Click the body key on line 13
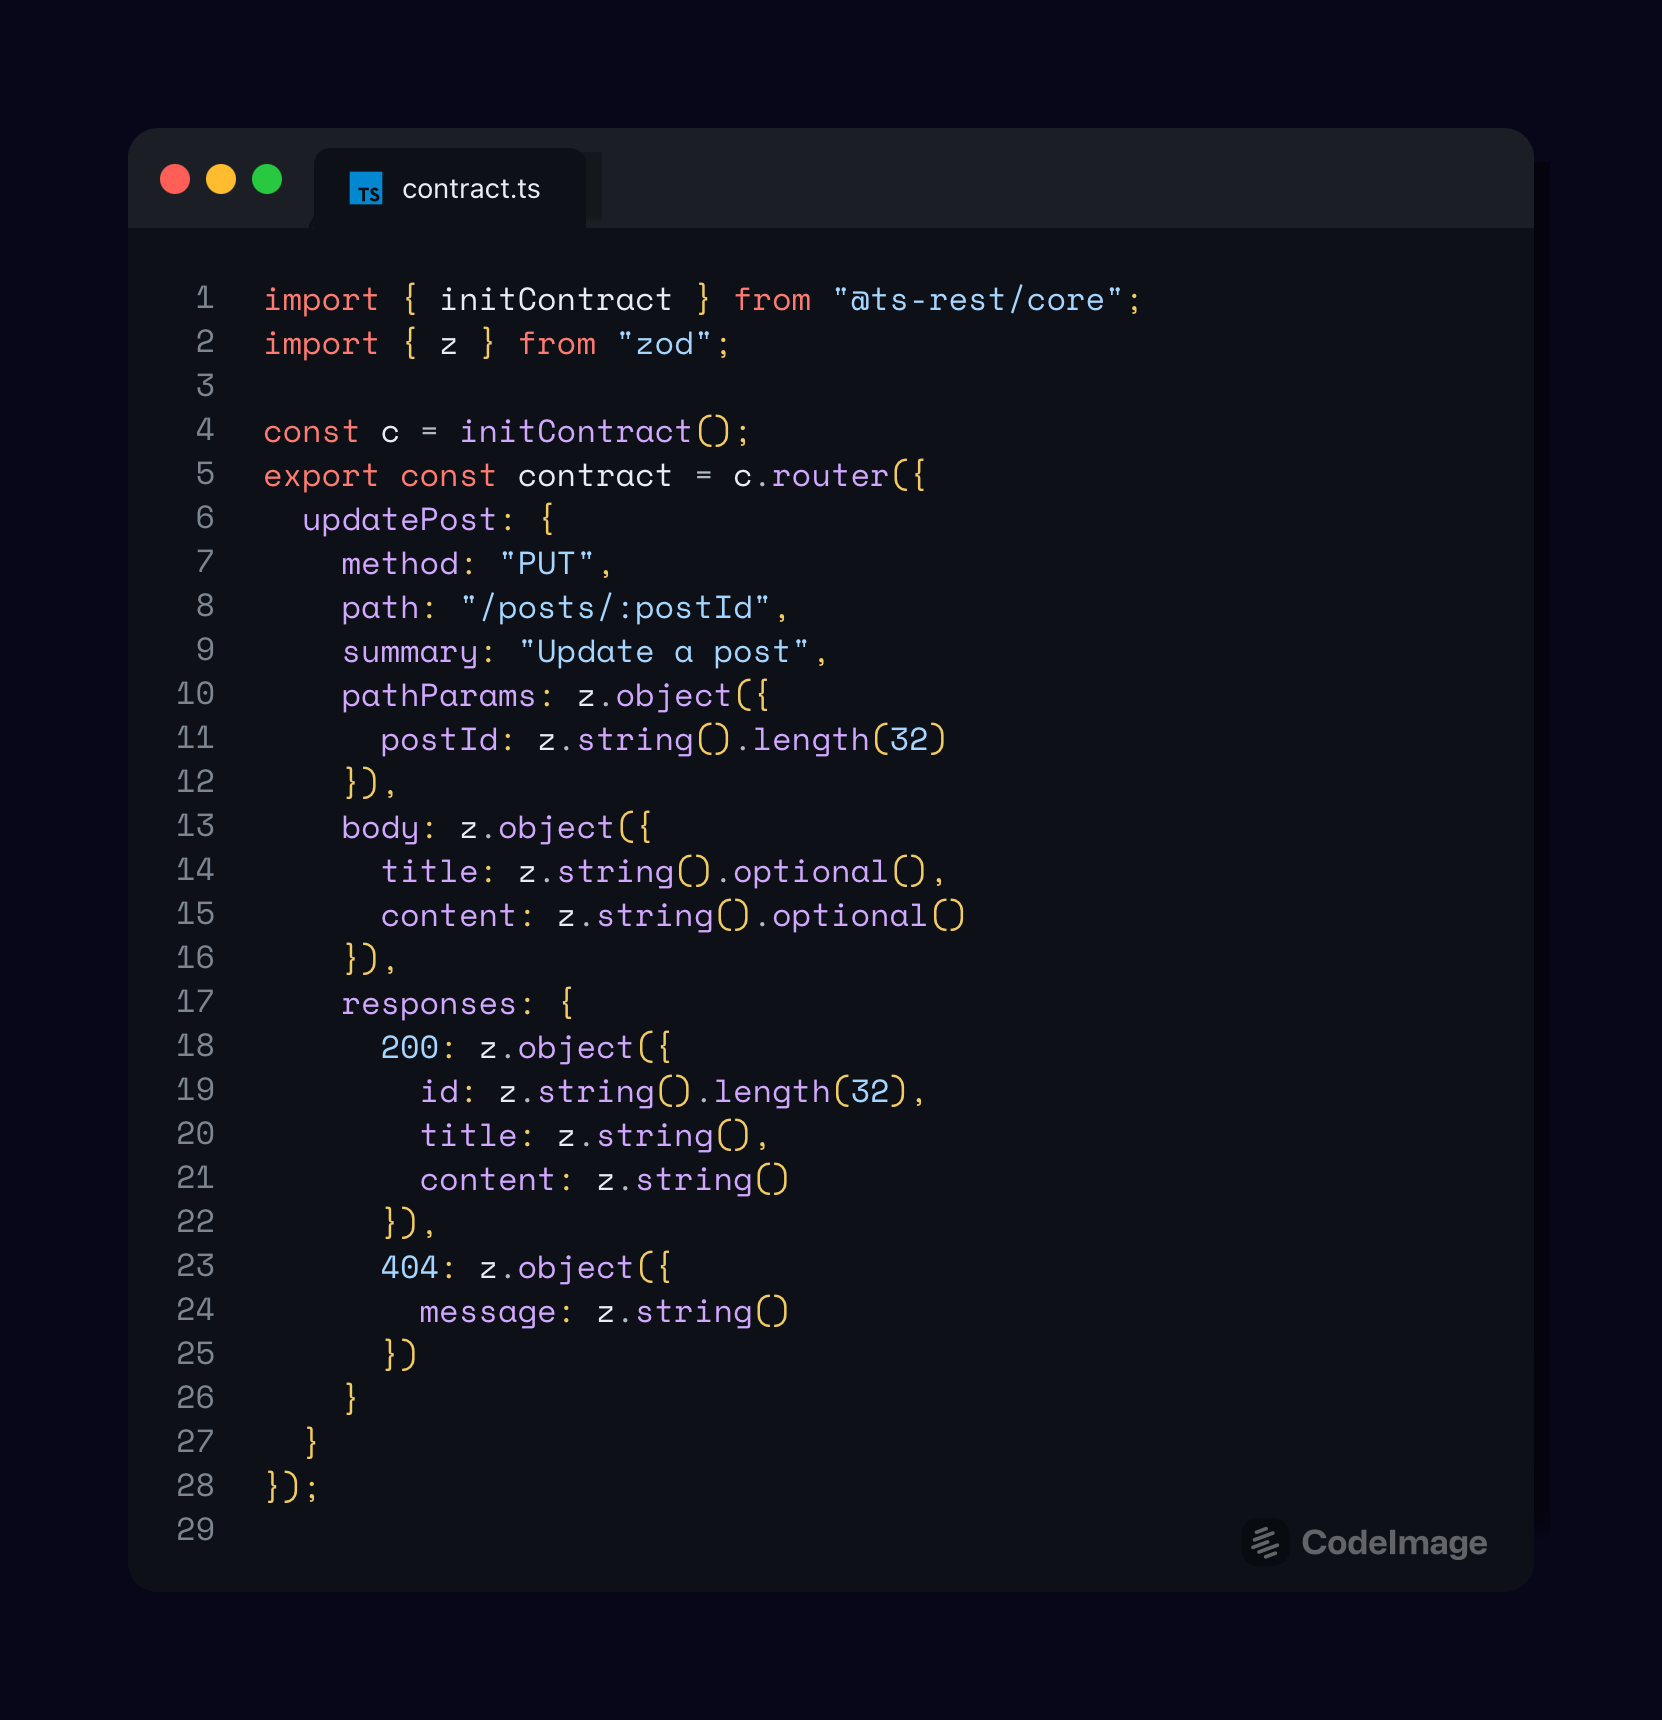The width and height of the screenshot is (1662, 1720). (380, 828)
